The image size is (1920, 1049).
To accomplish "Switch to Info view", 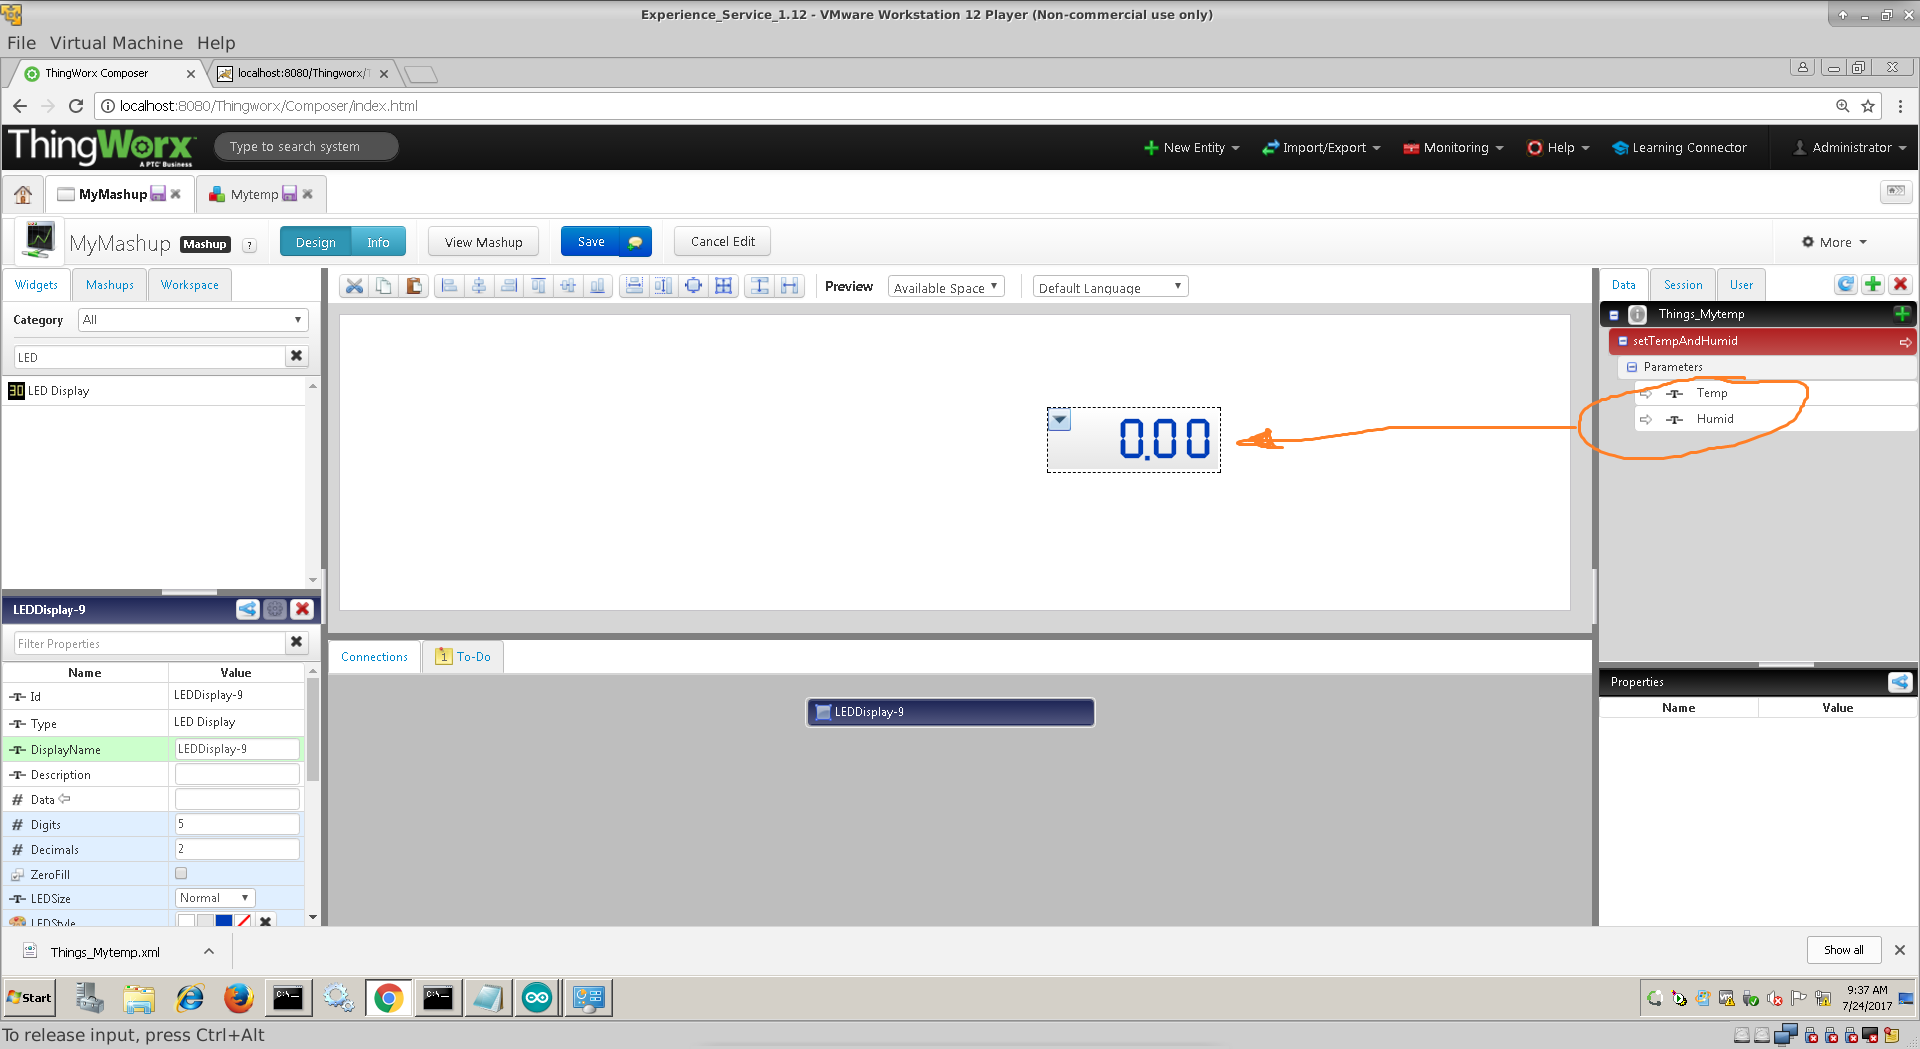I will (x=378, y=242).
